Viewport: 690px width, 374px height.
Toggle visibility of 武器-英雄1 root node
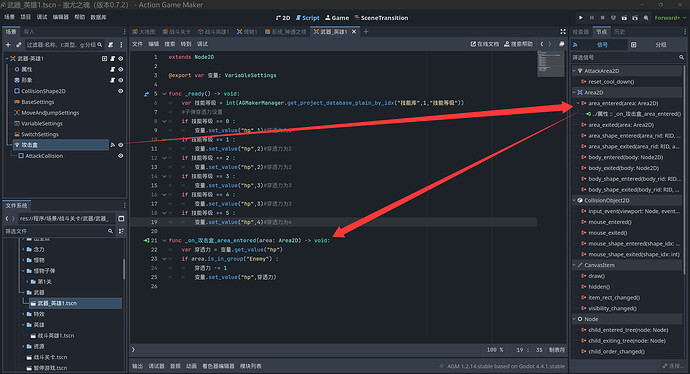[121, 58]
